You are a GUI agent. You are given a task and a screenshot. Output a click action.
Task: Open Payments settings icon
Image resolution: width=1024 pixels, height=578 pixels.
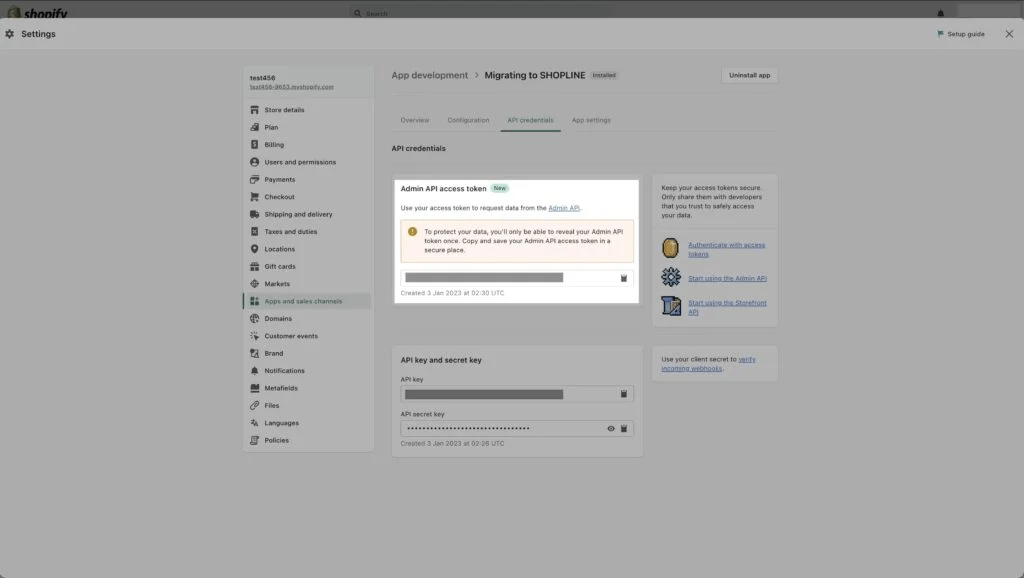(x=254, y=180)
